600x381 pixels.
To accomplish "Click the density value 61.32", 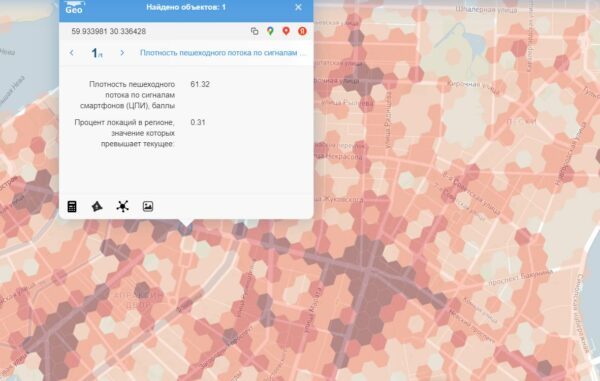I will coord(200,84).
